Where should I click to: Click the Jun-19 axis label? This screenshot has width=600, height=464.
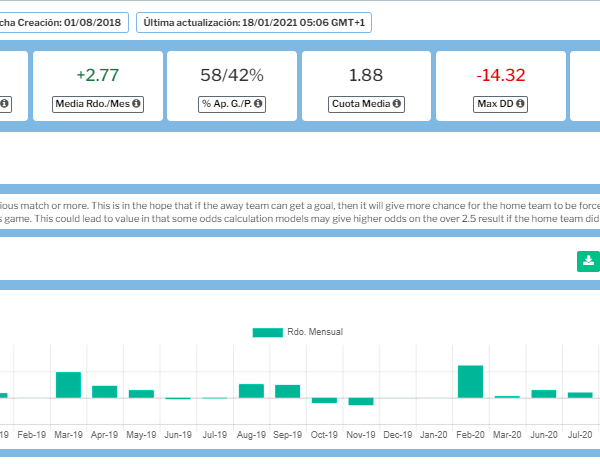click(178, 435)
